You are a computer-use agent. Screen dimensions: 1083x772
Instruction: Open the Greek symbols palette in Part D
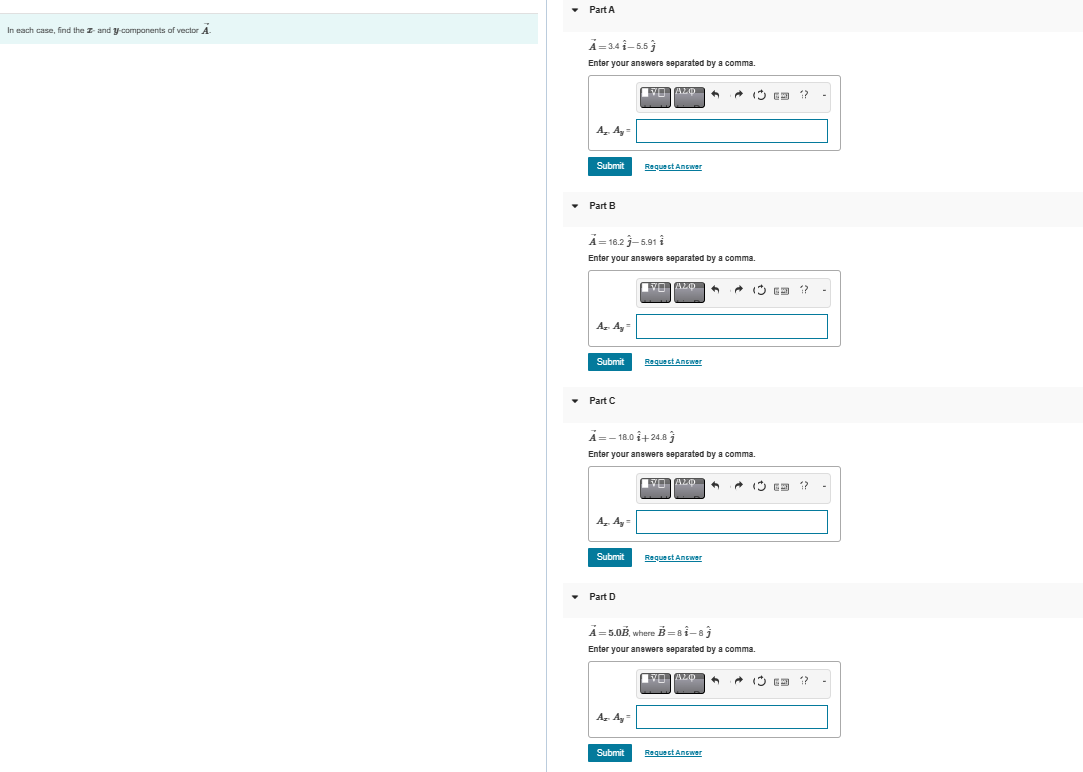point(689,682)
